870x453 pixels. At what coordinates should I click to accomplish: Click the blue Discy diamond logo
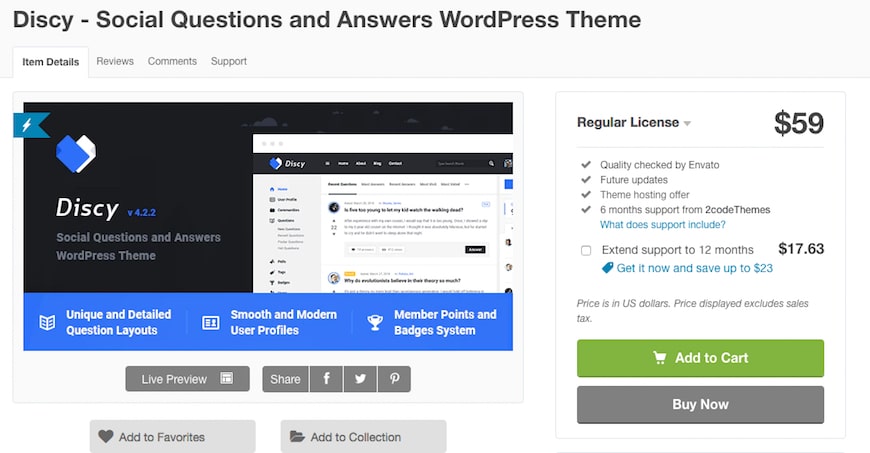(x=76, y=153)
